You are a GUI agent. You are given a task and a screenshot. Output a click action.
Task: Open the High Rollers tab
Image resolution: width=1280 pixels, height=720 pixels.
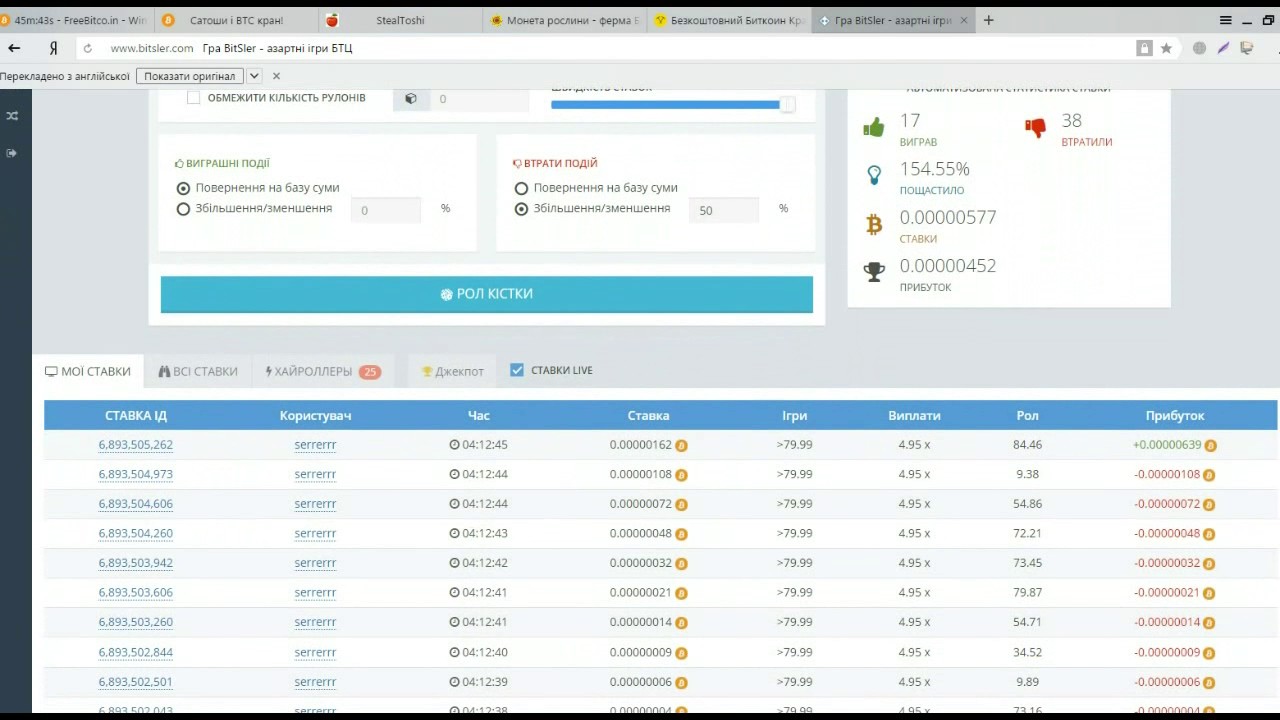coord(323,371)
